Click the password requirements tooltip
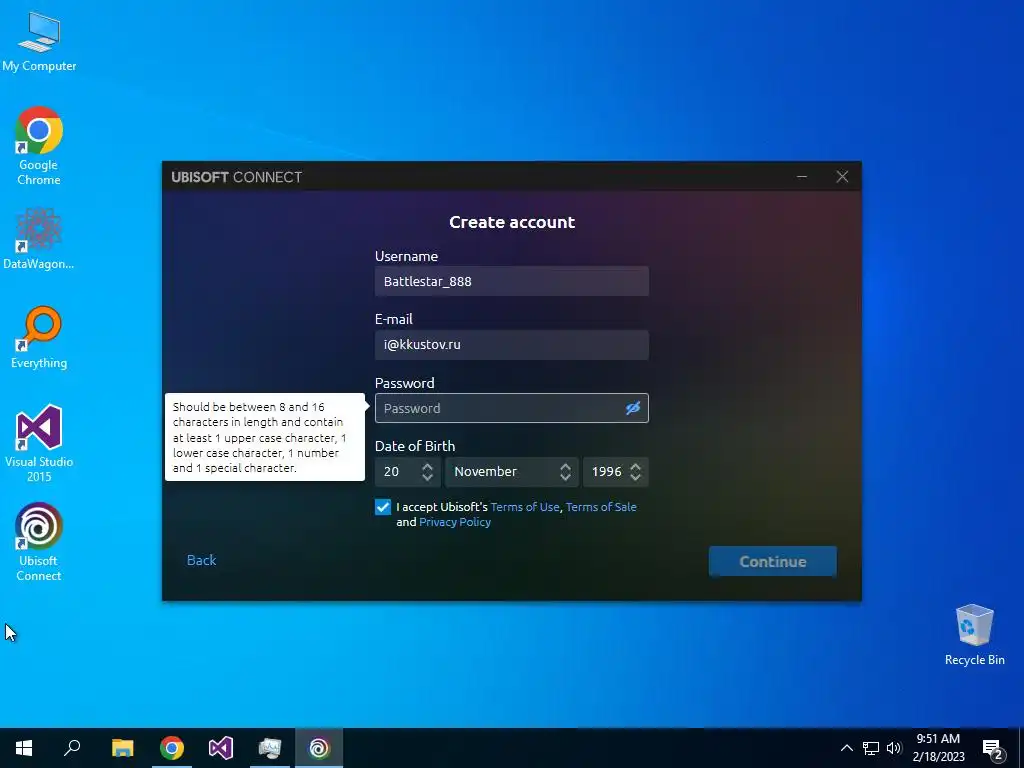 coord(264,437)
